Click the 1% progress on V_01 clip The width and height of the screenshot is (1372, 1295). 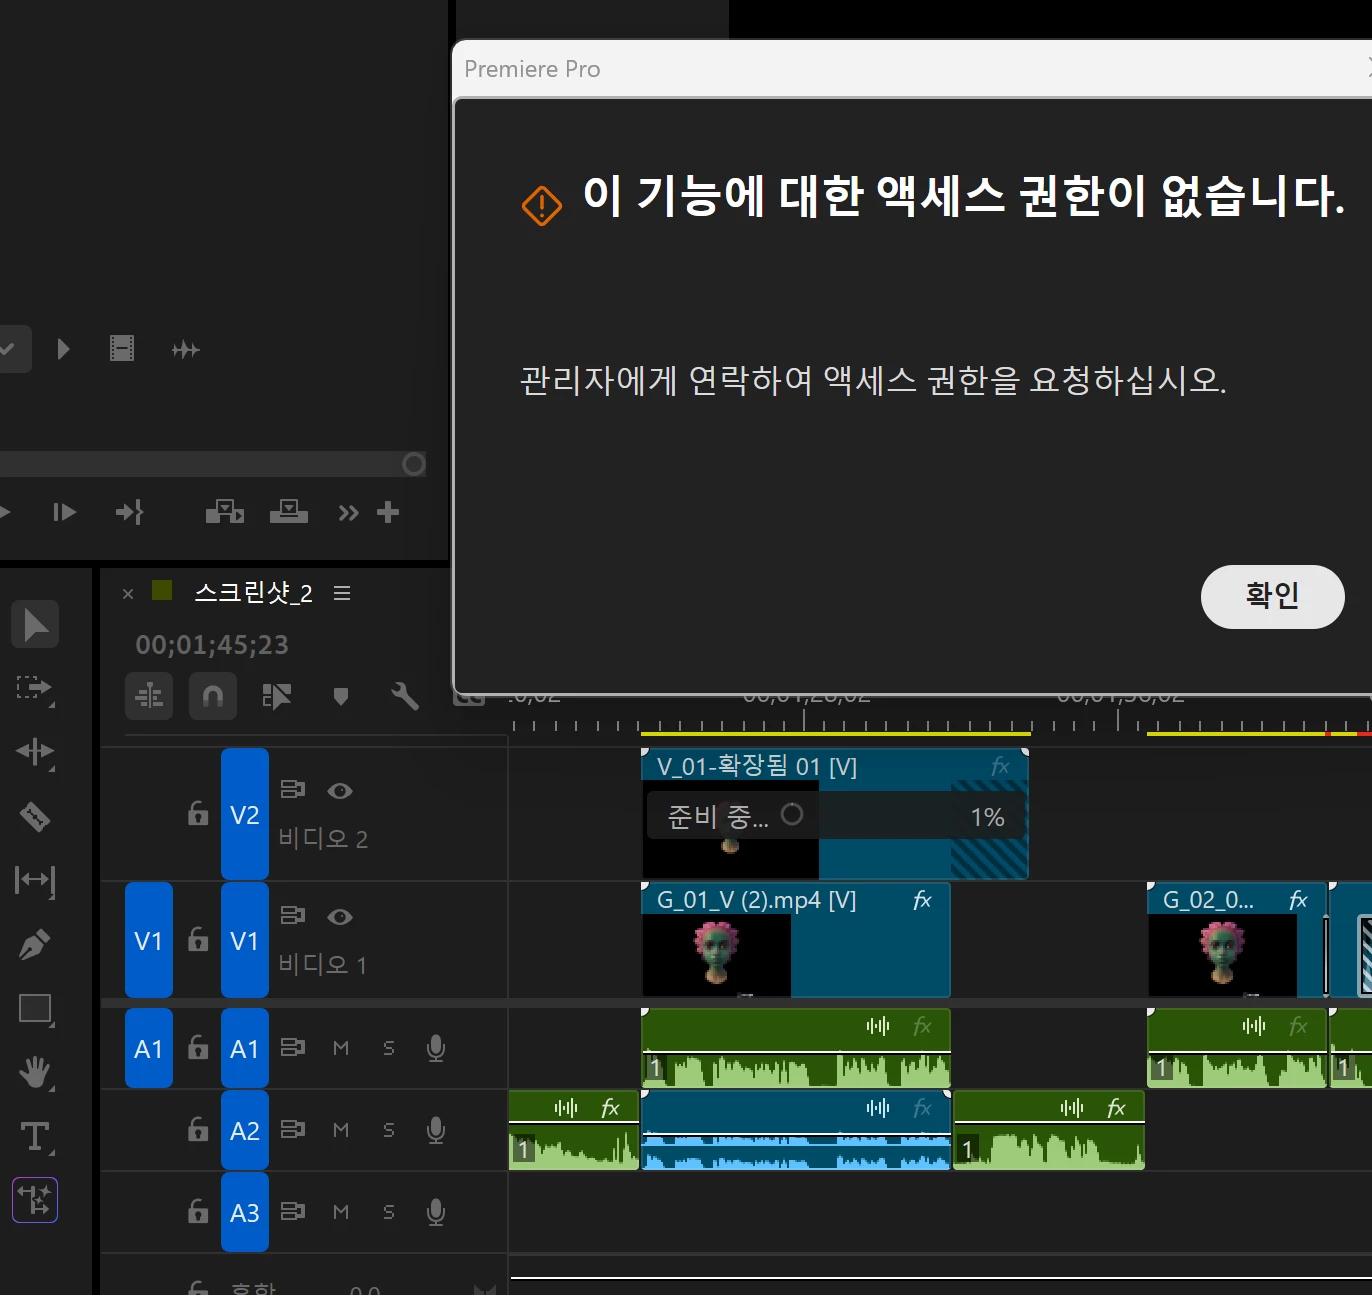988,817
